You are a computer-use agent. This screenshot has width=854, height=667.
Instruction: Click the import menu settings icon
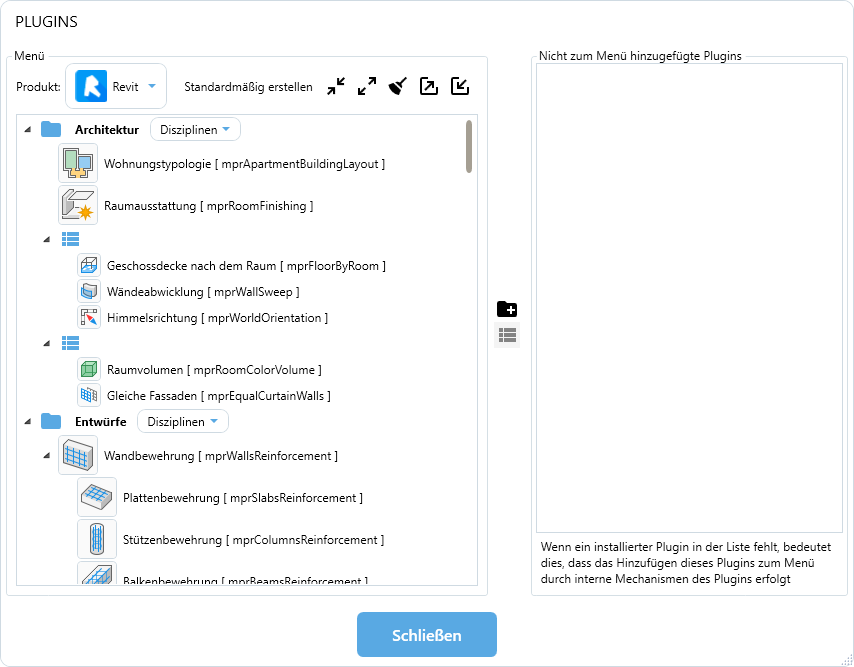[x=460, y=87]
